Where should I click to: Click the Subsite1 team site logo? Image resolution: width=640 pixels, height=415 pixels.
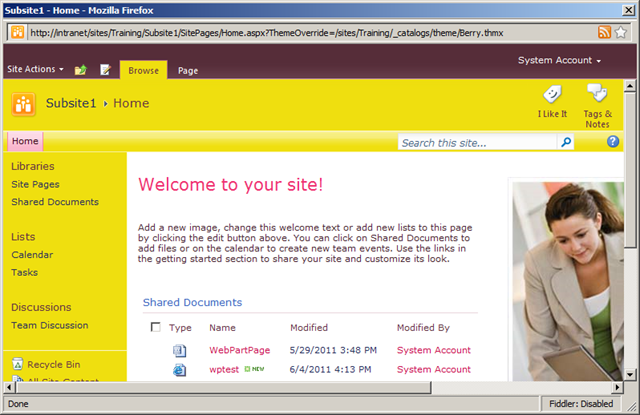pos(23,104)
